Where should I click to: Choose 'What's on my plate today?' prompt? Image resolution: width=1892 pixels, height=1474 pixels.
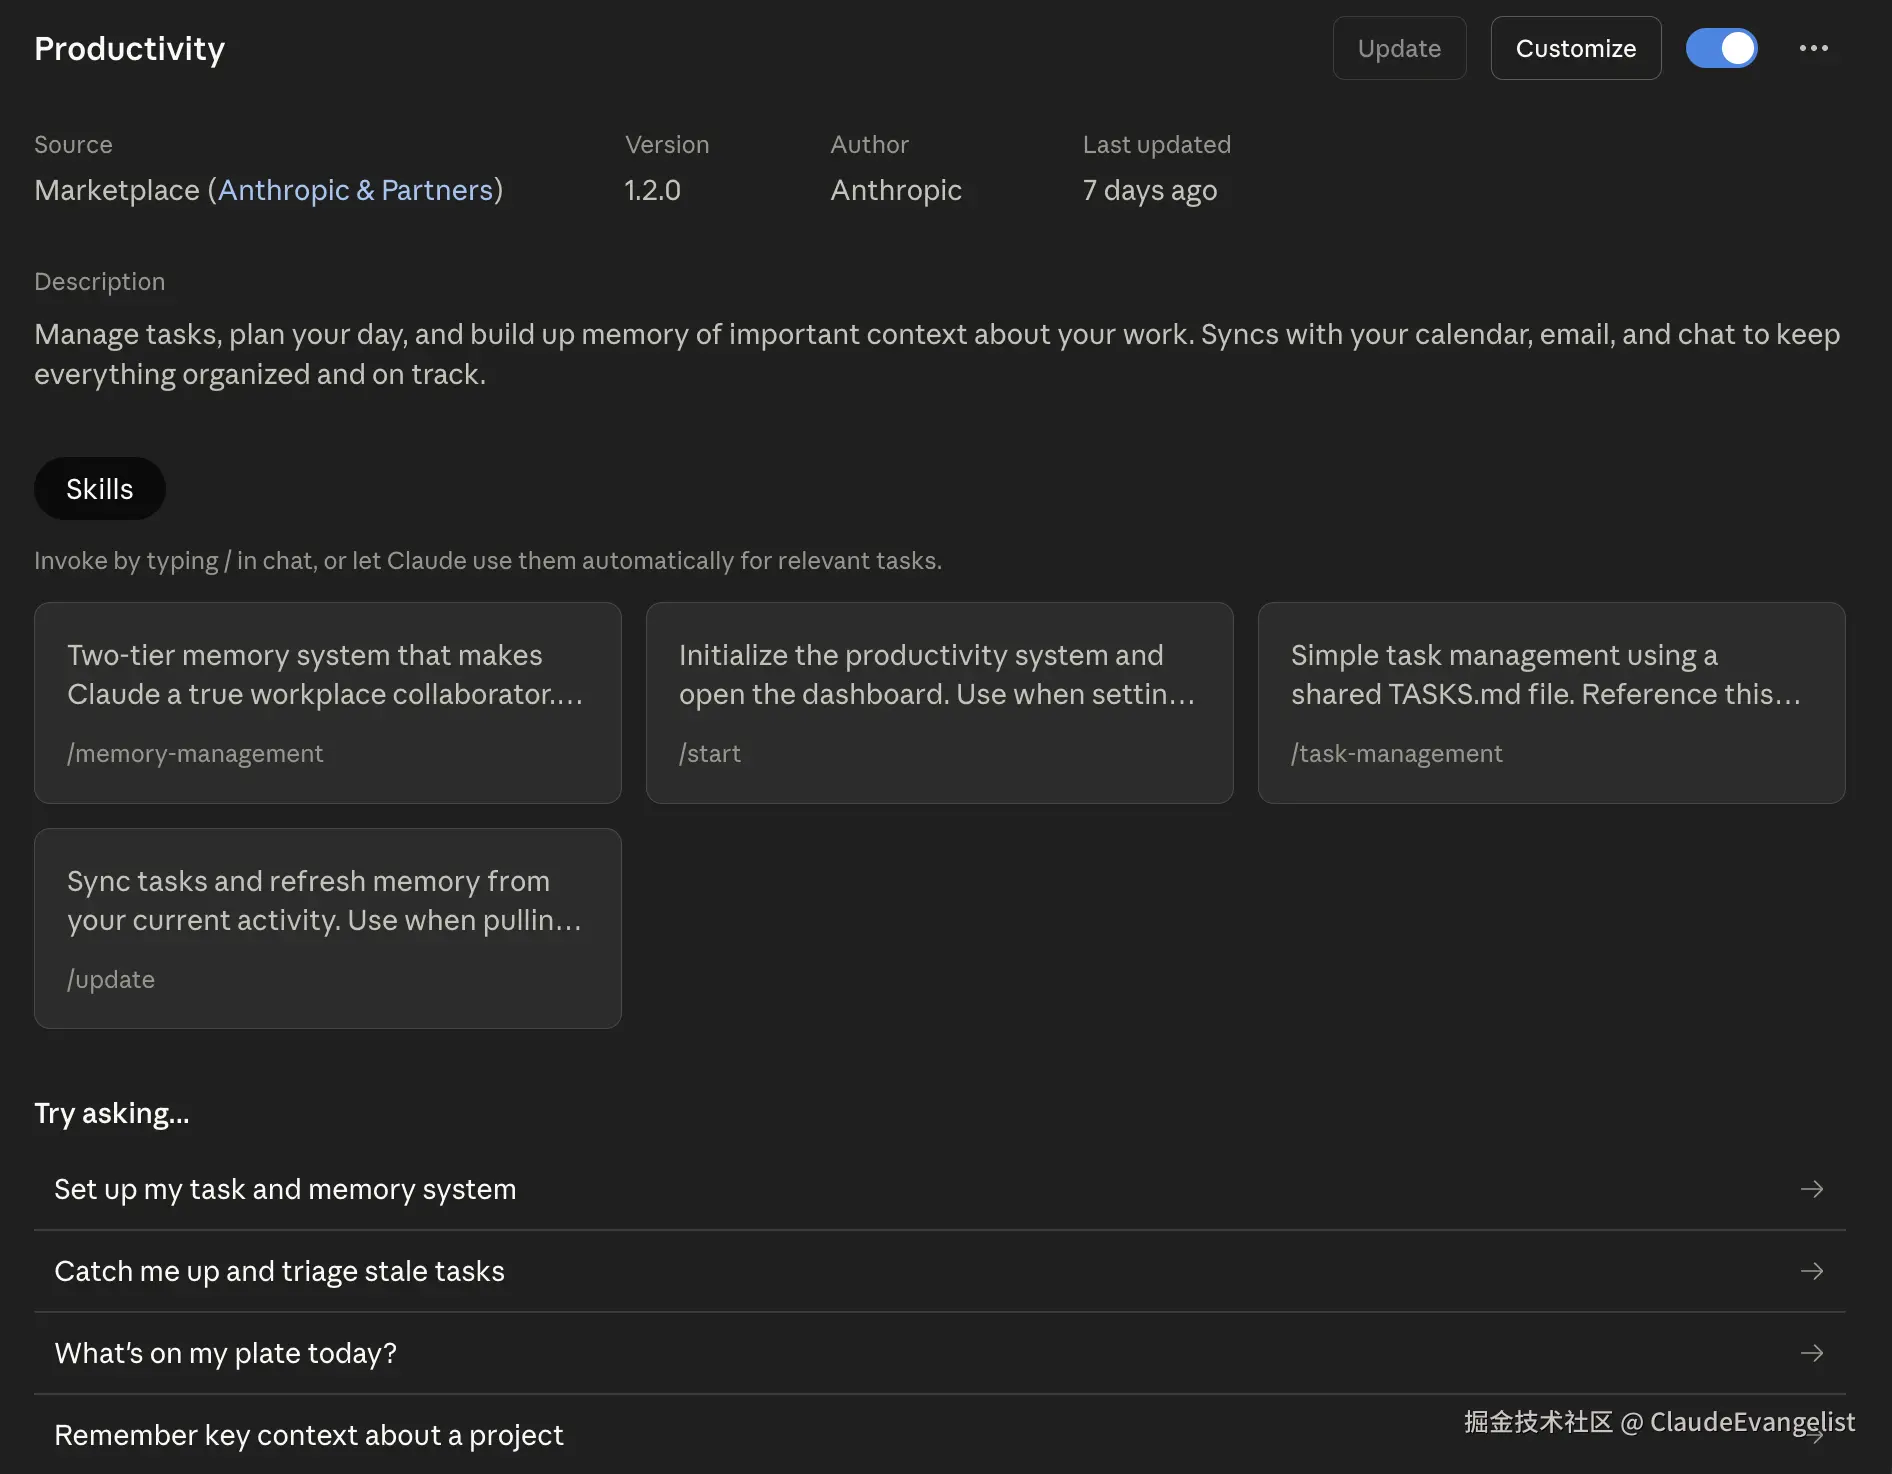(940, 1353)
